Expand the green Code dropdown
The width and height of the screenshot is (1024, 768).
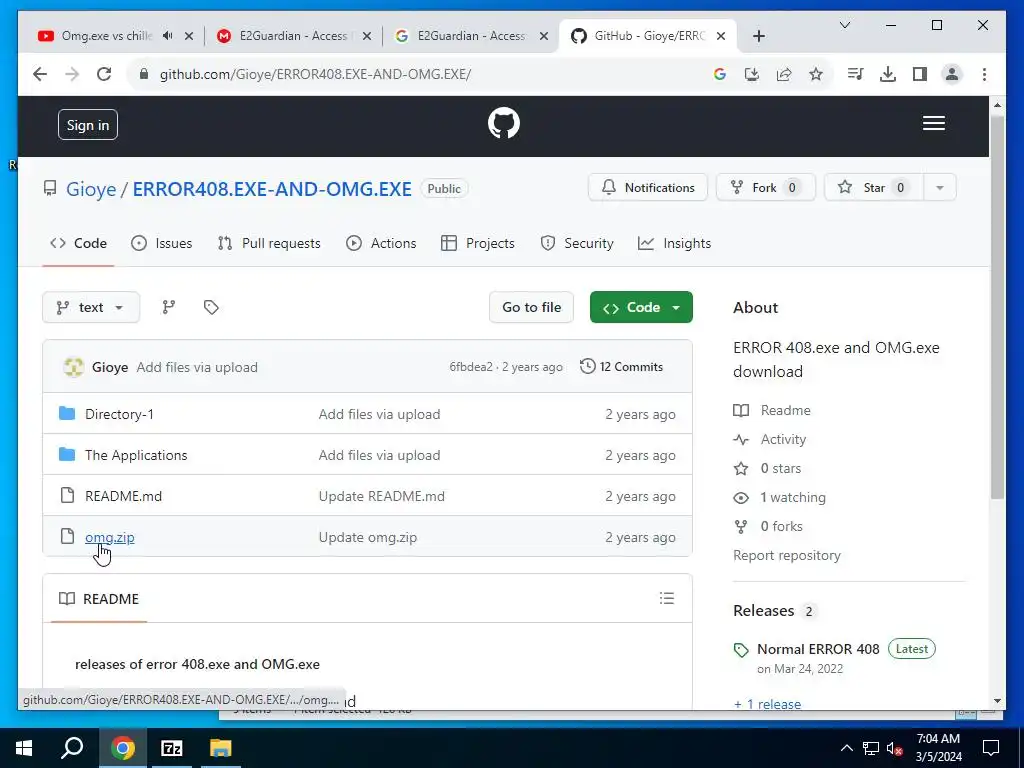[x=641, y=307]
